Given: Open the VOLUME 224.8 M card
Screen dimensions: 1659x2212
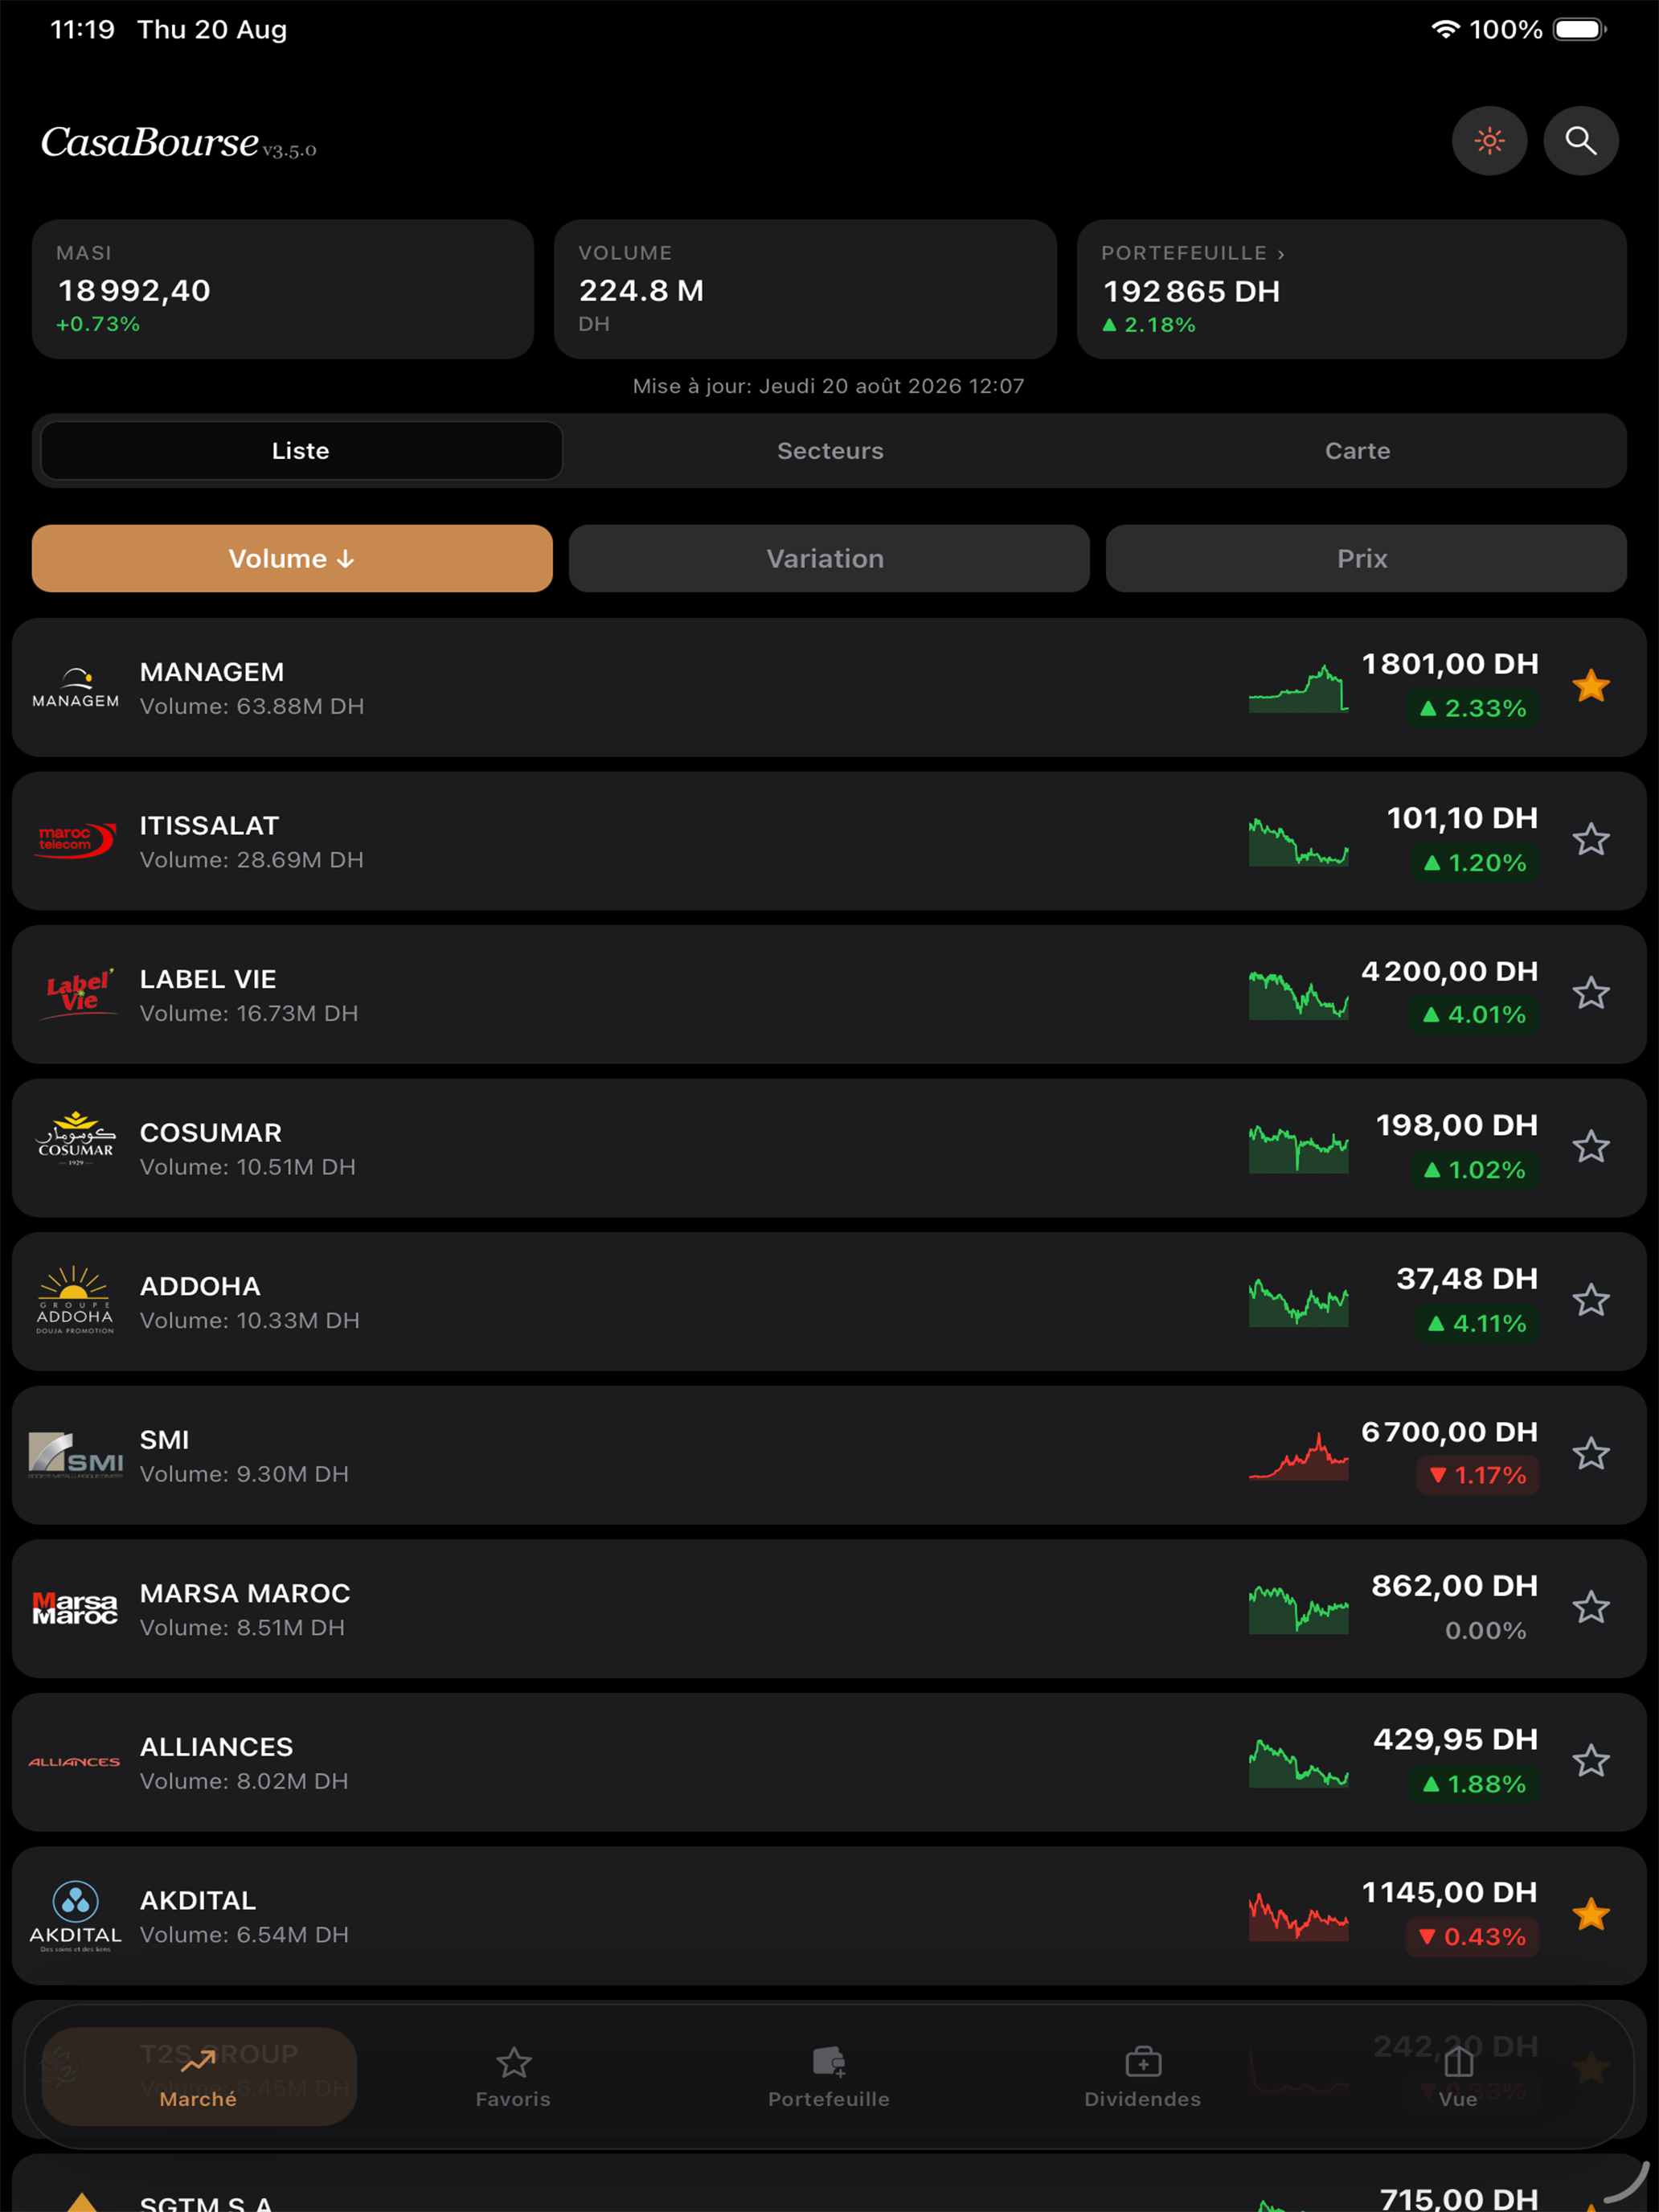Looking at the screenshot, I should click(x=805, y=289).
